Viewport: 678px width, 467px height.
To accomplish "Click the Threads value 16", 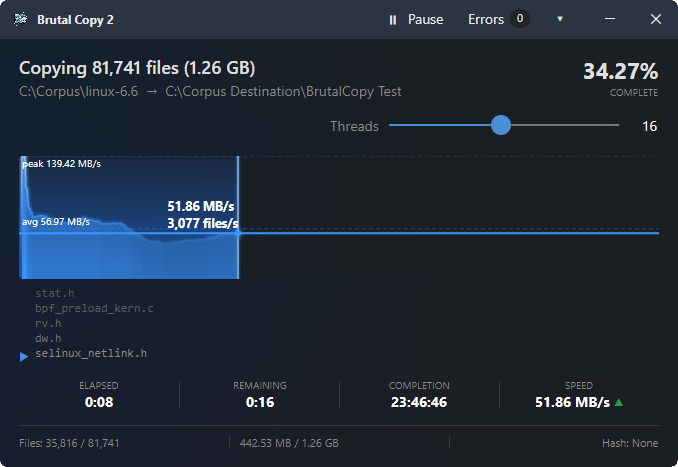I will [x=649, y=126].
